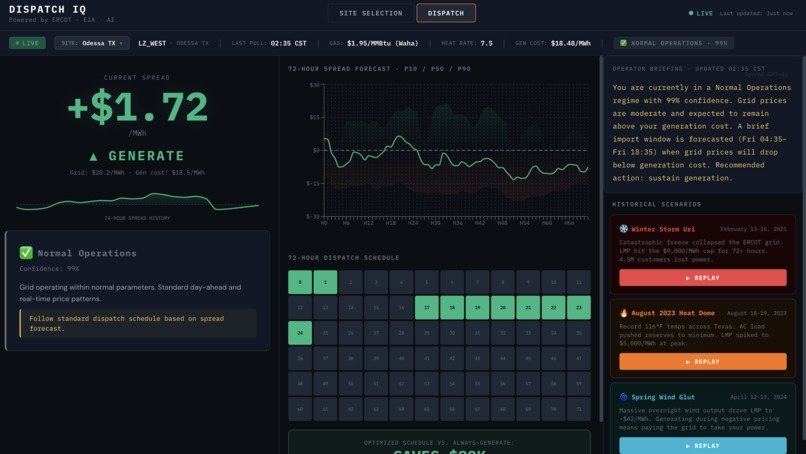Click the green checkmark in status badge
The height and width of the screenshot is (454, 806).
[623, 43]
